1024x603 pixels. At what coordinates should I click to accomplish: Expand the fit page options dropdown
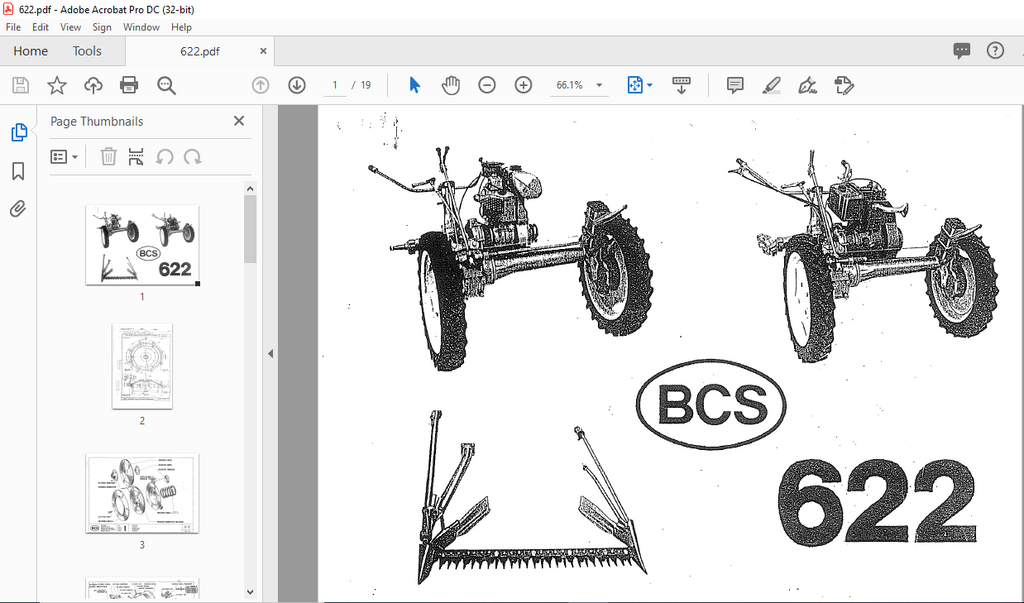pyautogui.click(x=650, y=86)
